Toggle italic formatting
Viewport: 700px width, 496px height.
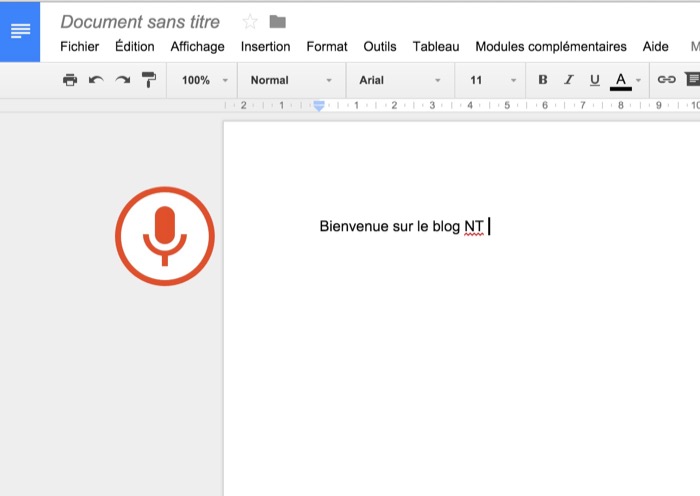[x=569, y=80]
